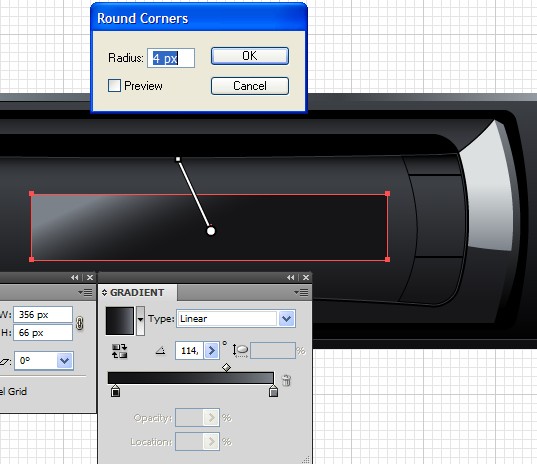The width and height of the screenshot is (537, 464).
Task: Click the Reverse Gradient icon
Action: 119,351
